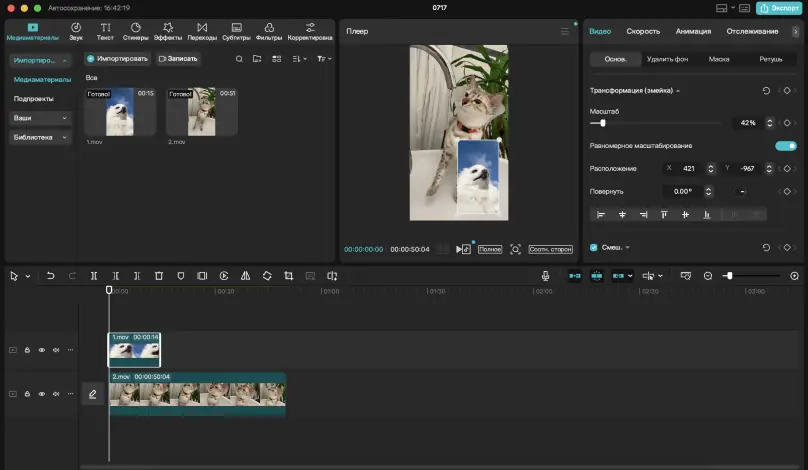
Task: Open the Субтитры tab
Action: pyautogui.click(x=237, y=31)
